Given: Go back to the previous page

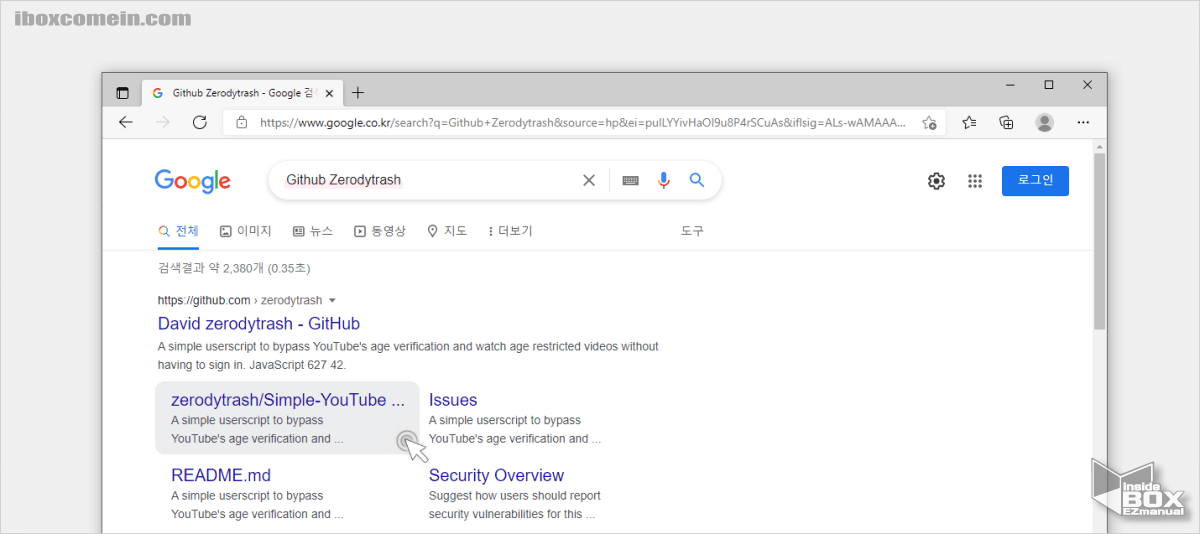Looking at the screenshot, I should point(126,122).
